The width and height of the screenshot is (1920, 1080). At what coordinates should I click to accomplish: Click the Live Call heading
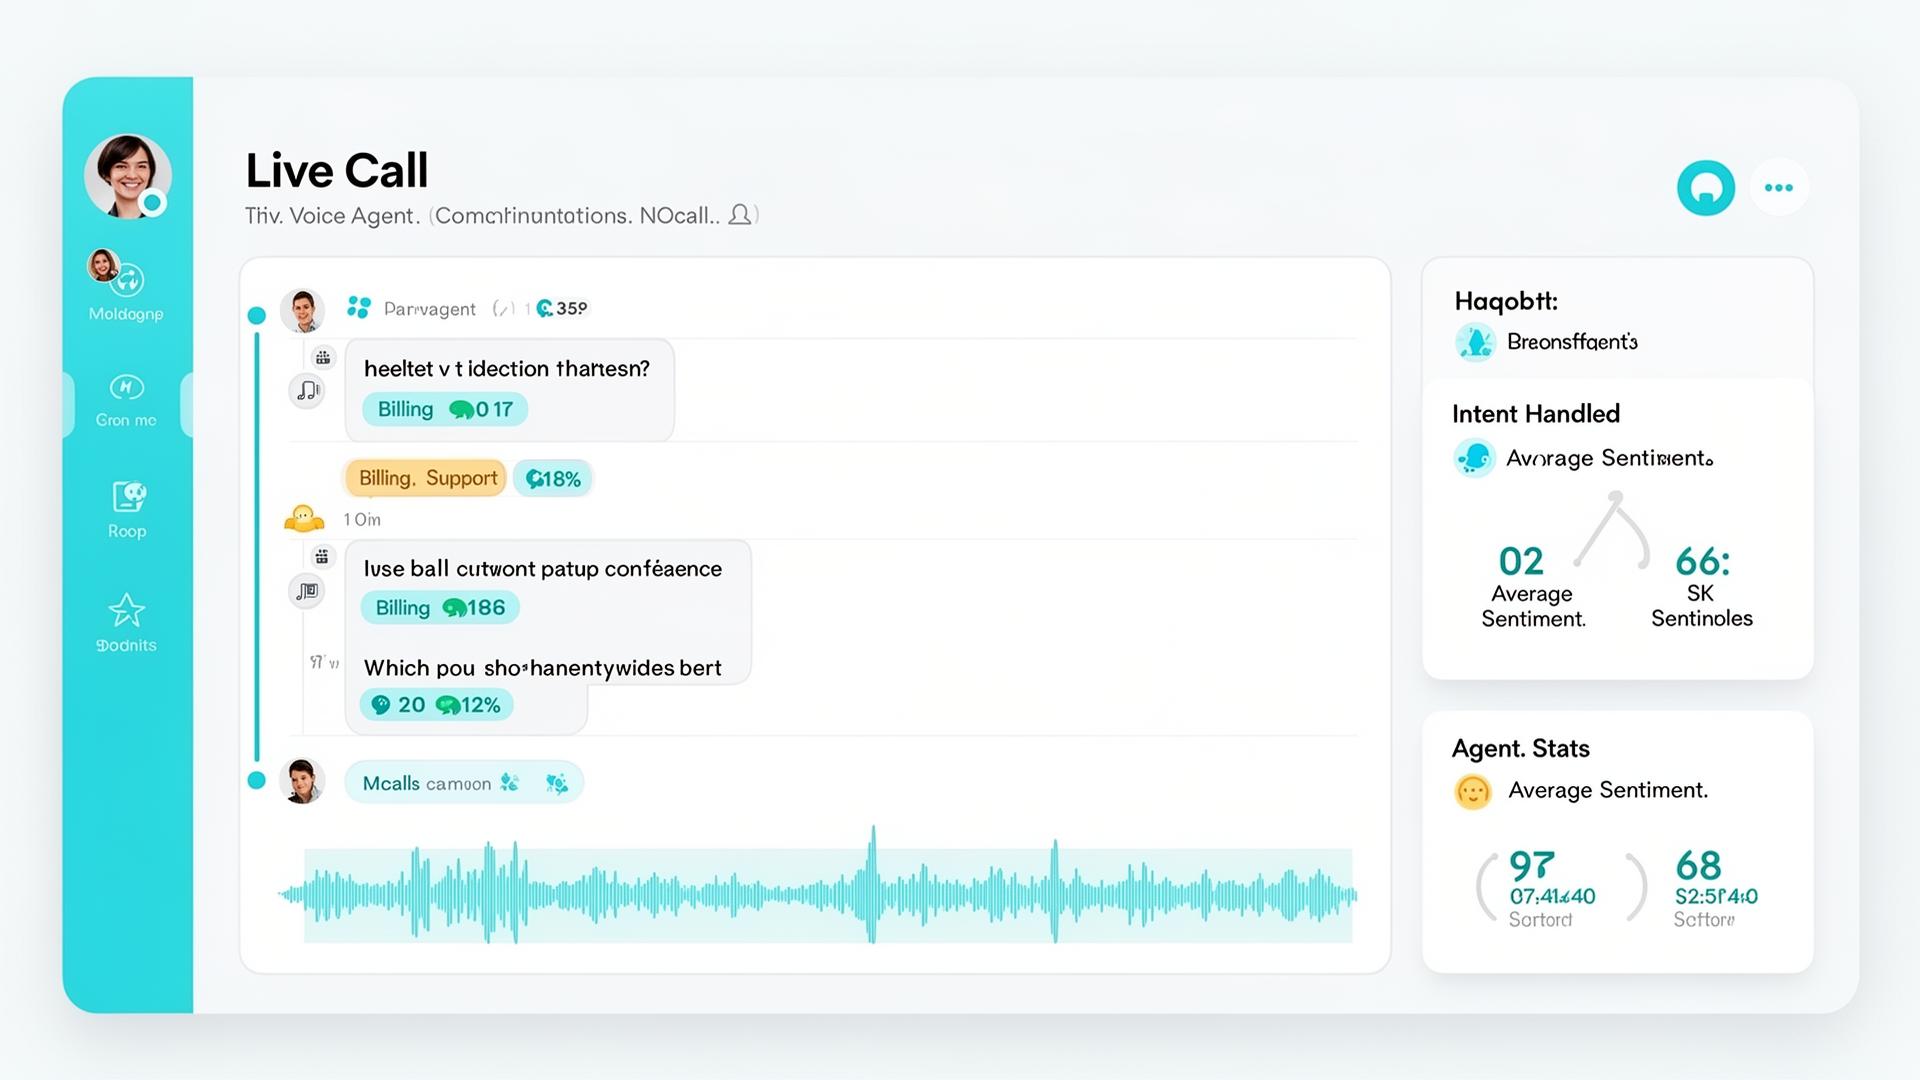click(x=337, y=170)
